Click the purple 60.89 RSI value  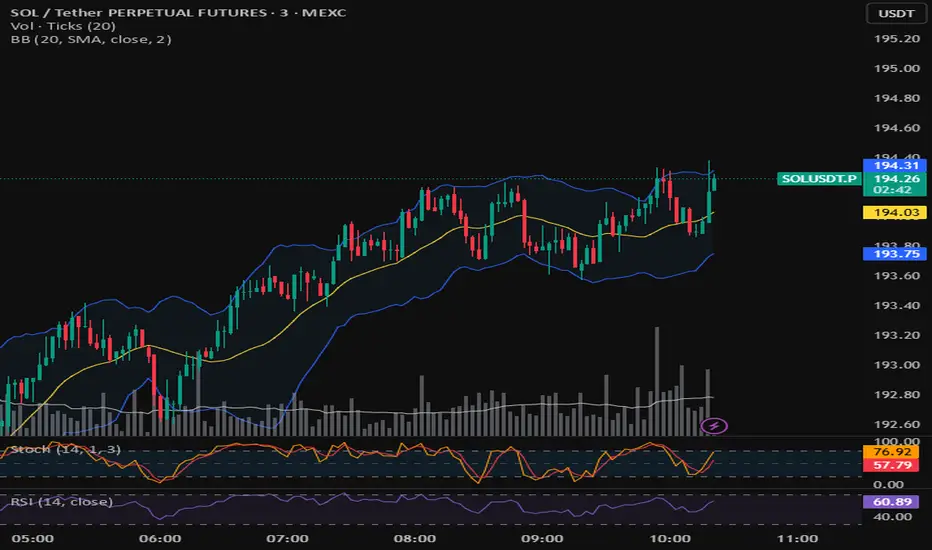(x=893, y=502)
